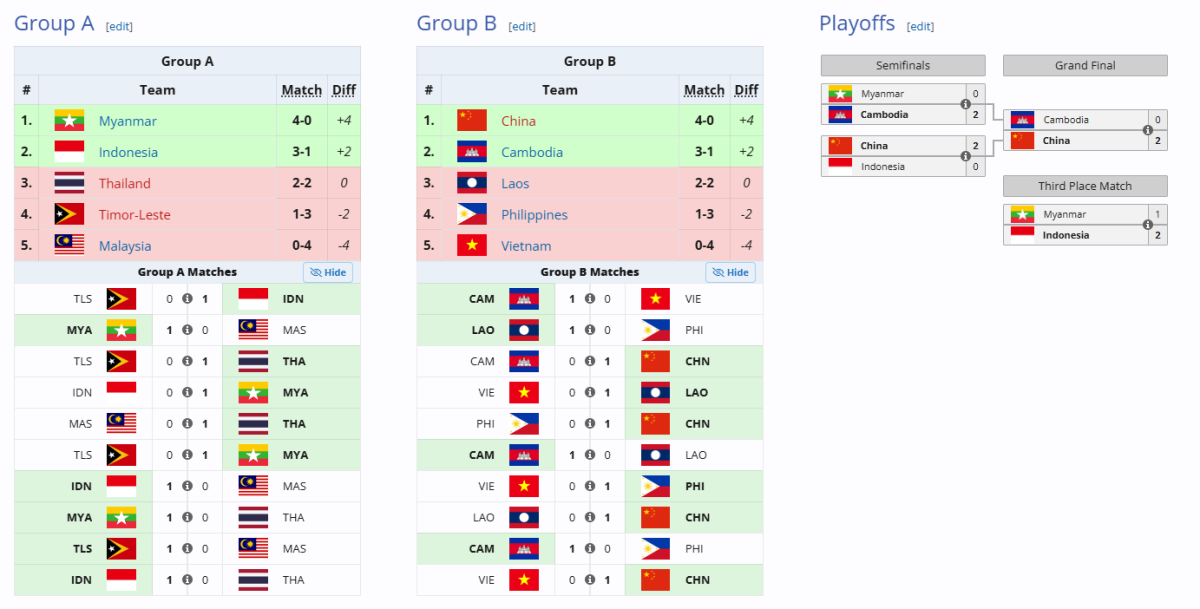Edit the Playoffs section
The height and width of the screenshot is (609, 1200).
(x=920, y=26)
